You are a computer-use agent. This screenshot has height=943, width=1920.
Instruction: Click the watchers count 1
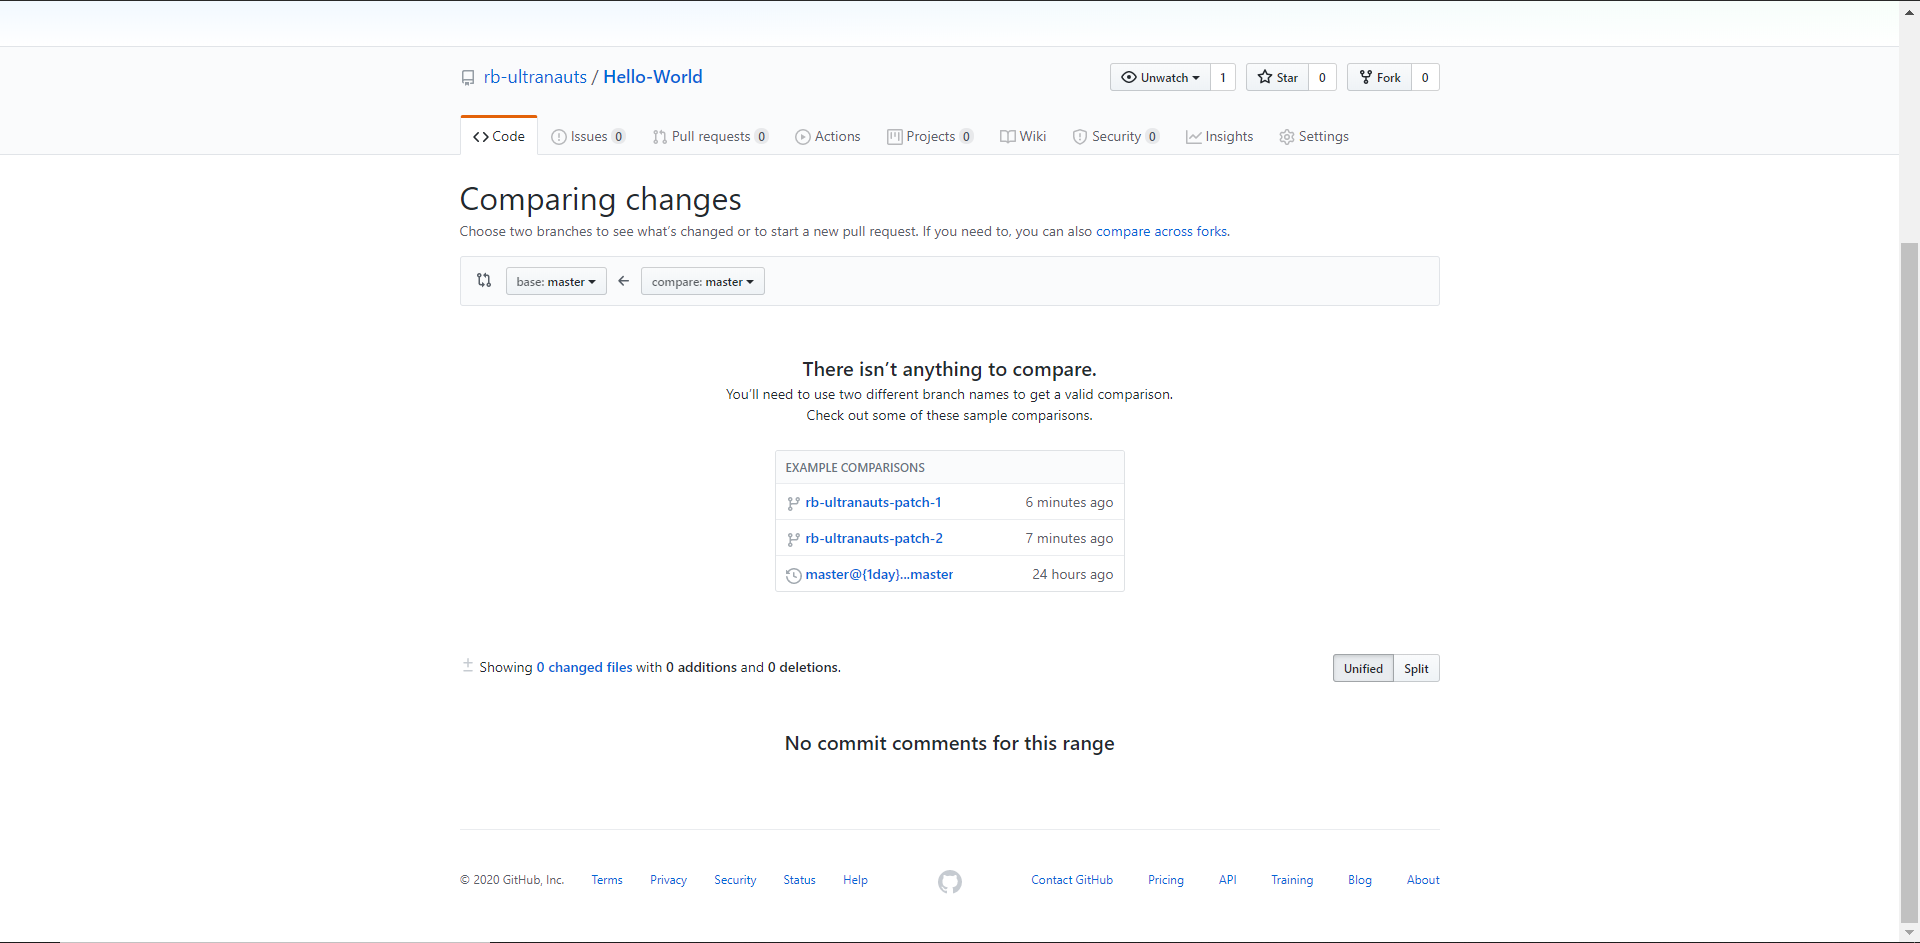(1223, 77)
